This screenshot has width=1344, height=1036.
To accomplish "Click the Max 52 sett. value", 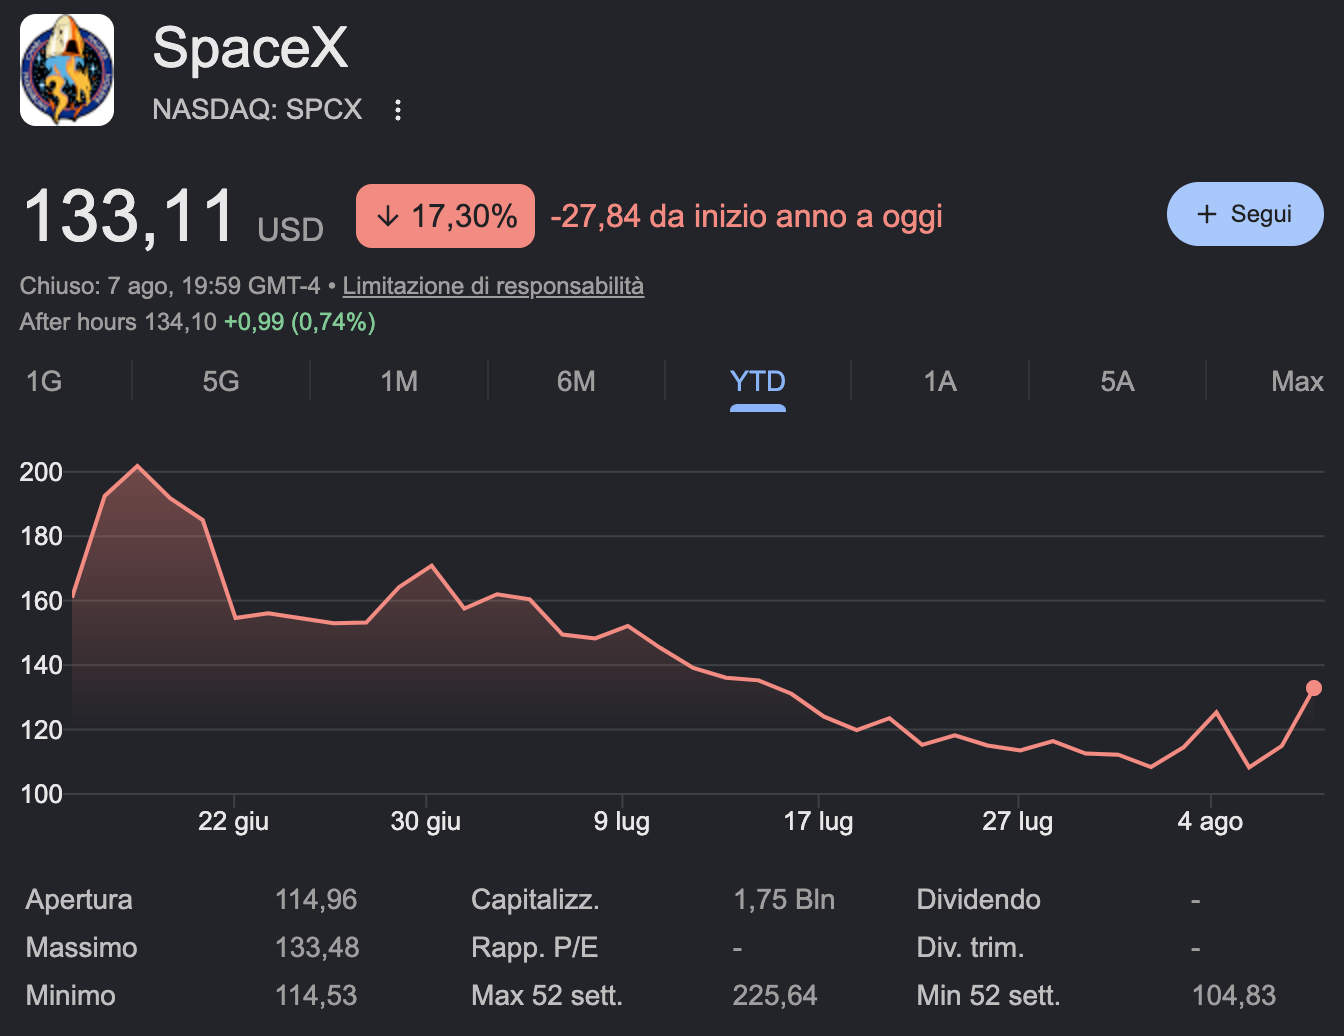I will coord(775,995).
